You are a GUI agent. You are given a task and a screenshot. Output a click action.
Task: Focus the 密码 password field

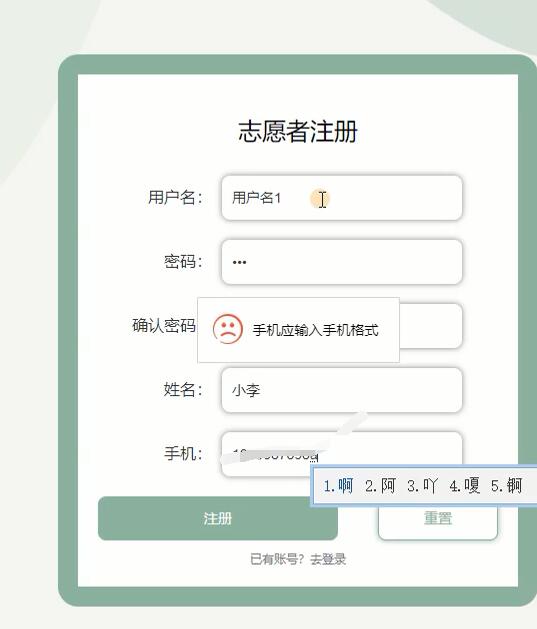342,262
